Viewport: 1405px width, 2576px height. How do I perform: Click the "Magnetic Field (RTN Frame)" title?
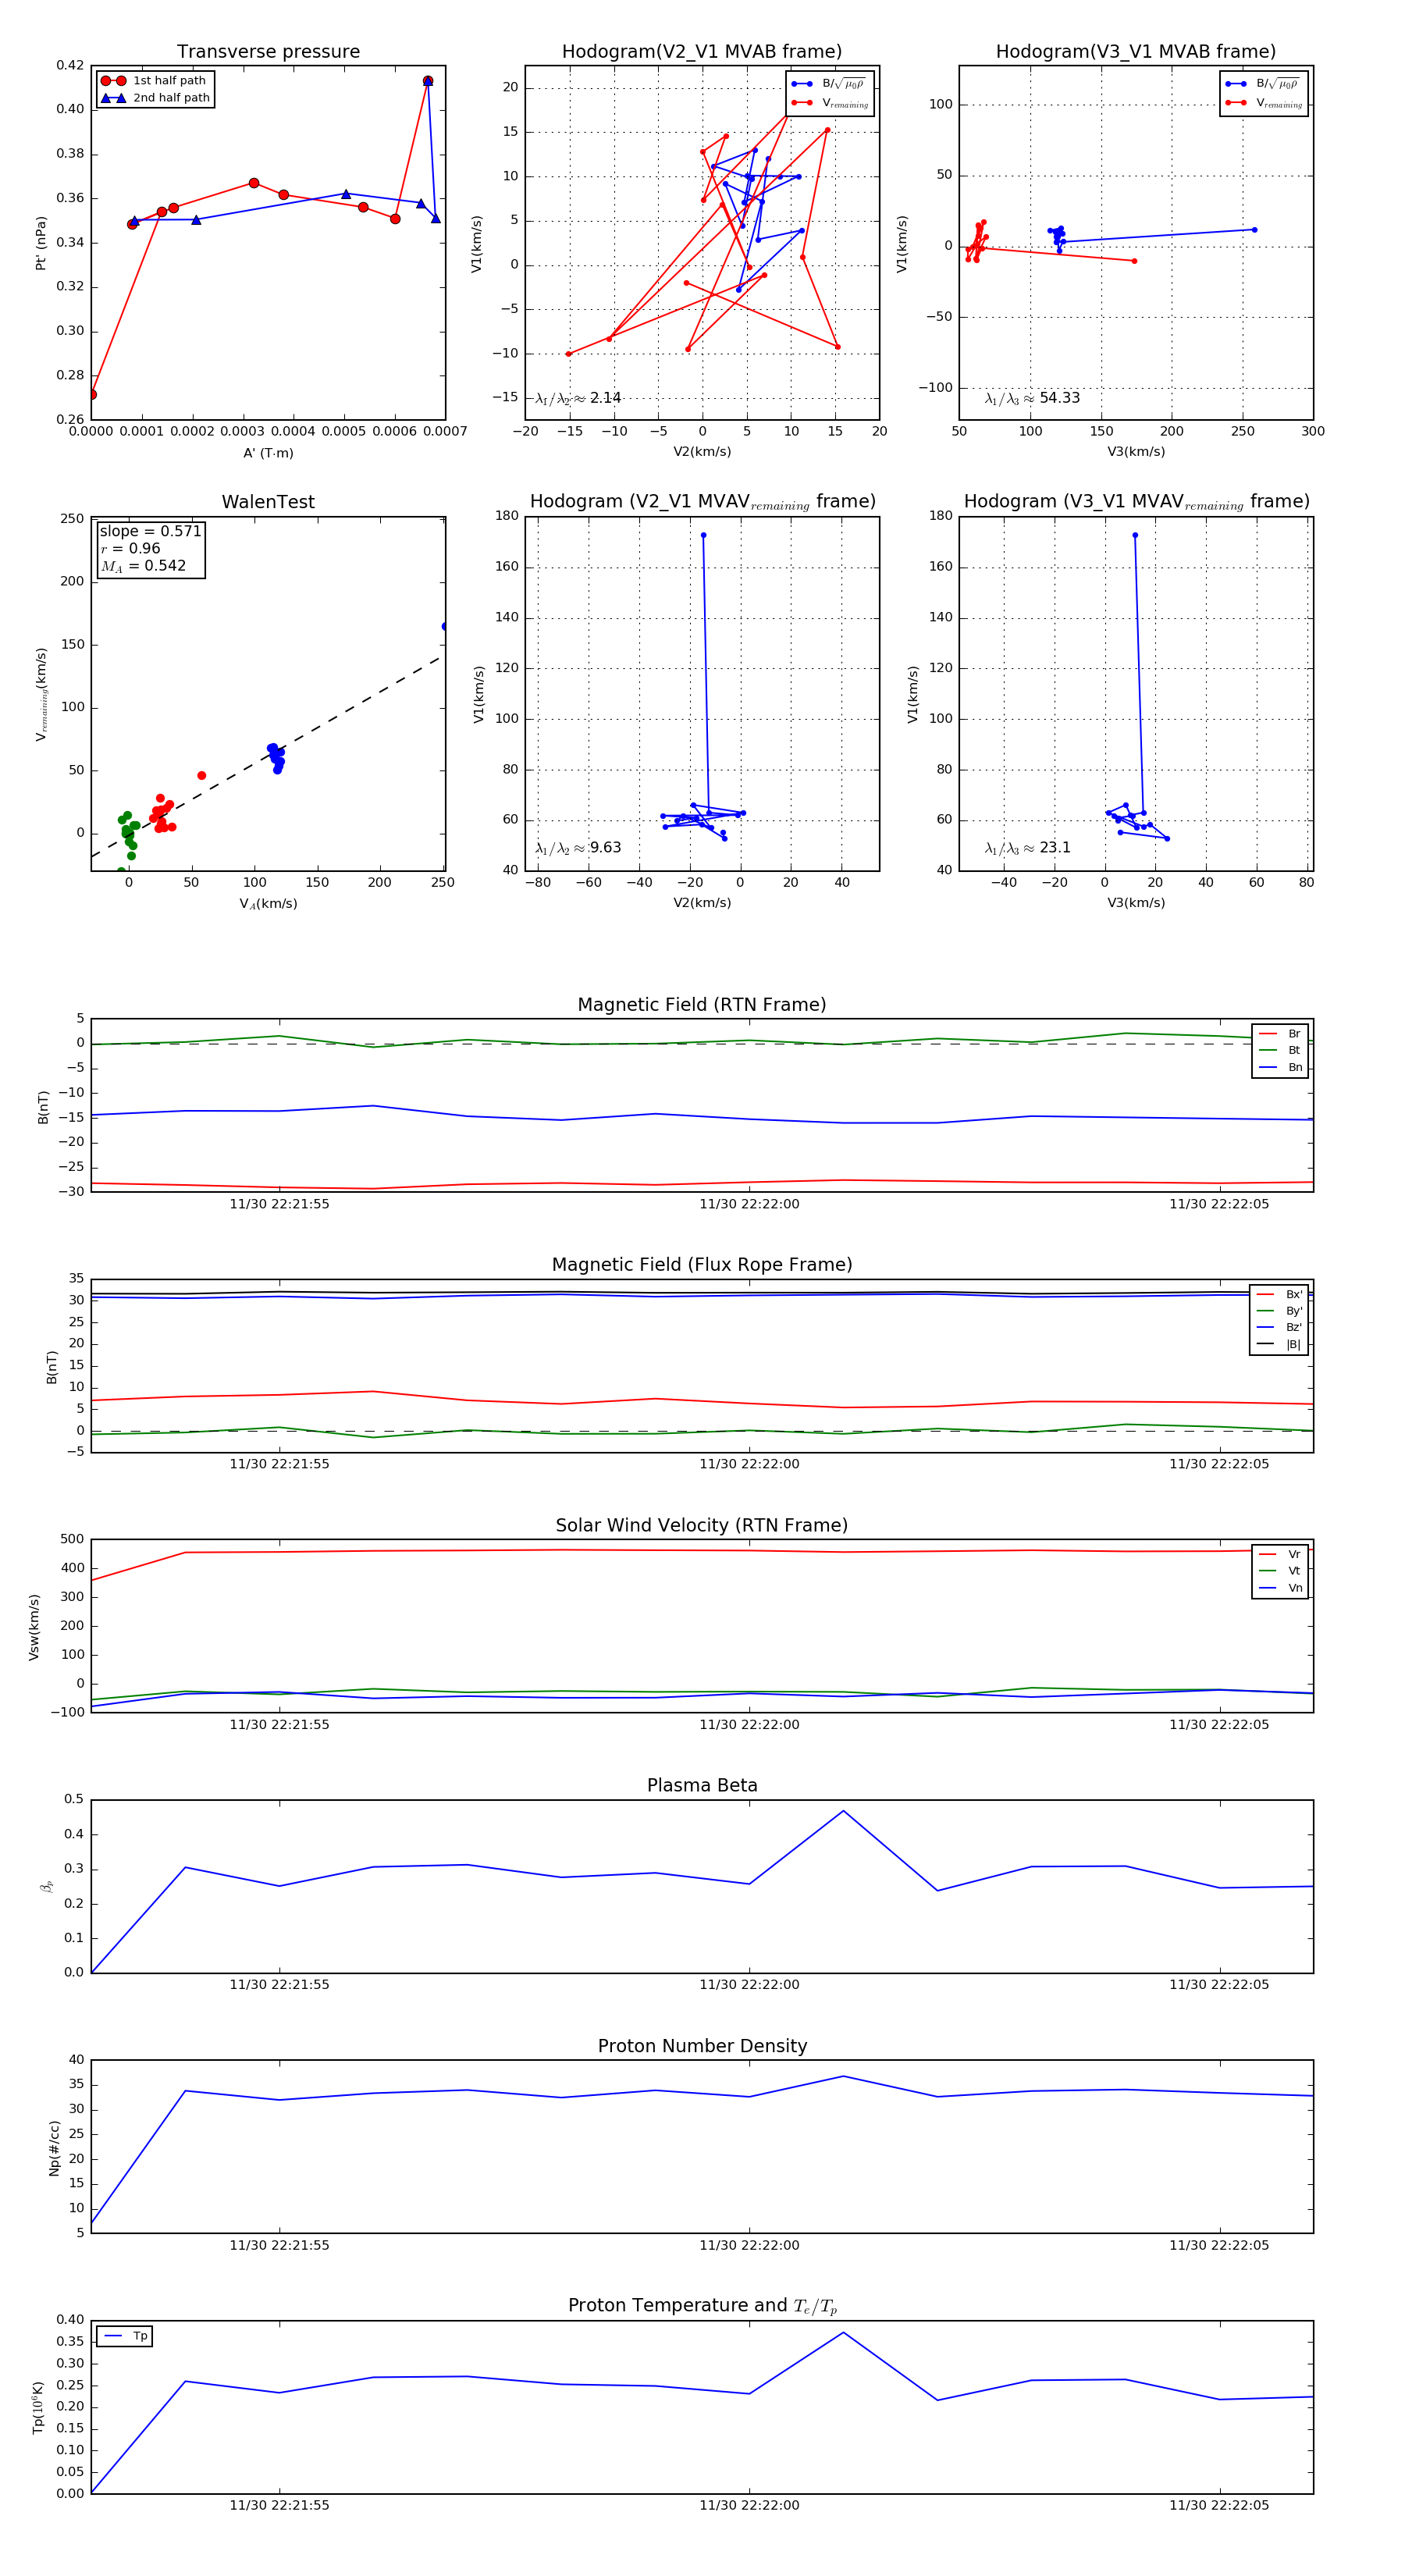(x=702, y=1005)
